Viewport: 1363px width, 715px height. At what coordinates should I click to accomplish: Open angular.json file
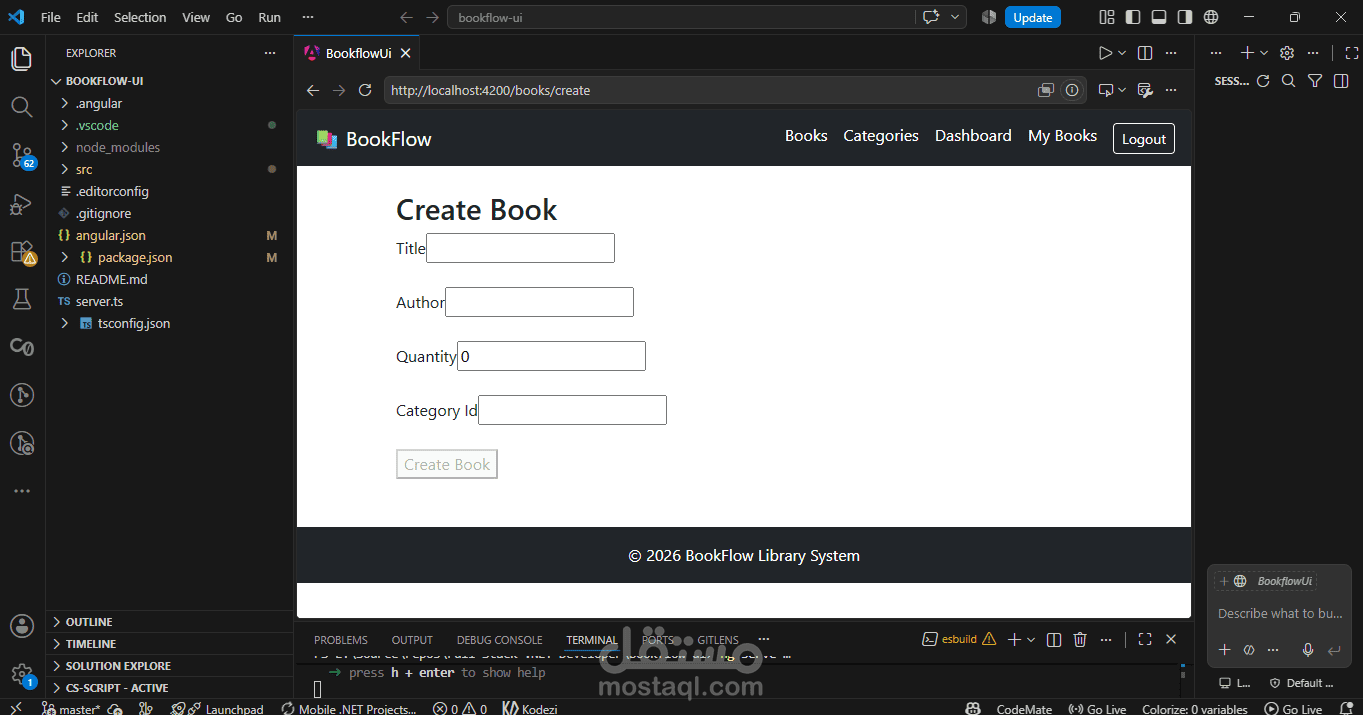pyautogui.click(x=110, y=235)
